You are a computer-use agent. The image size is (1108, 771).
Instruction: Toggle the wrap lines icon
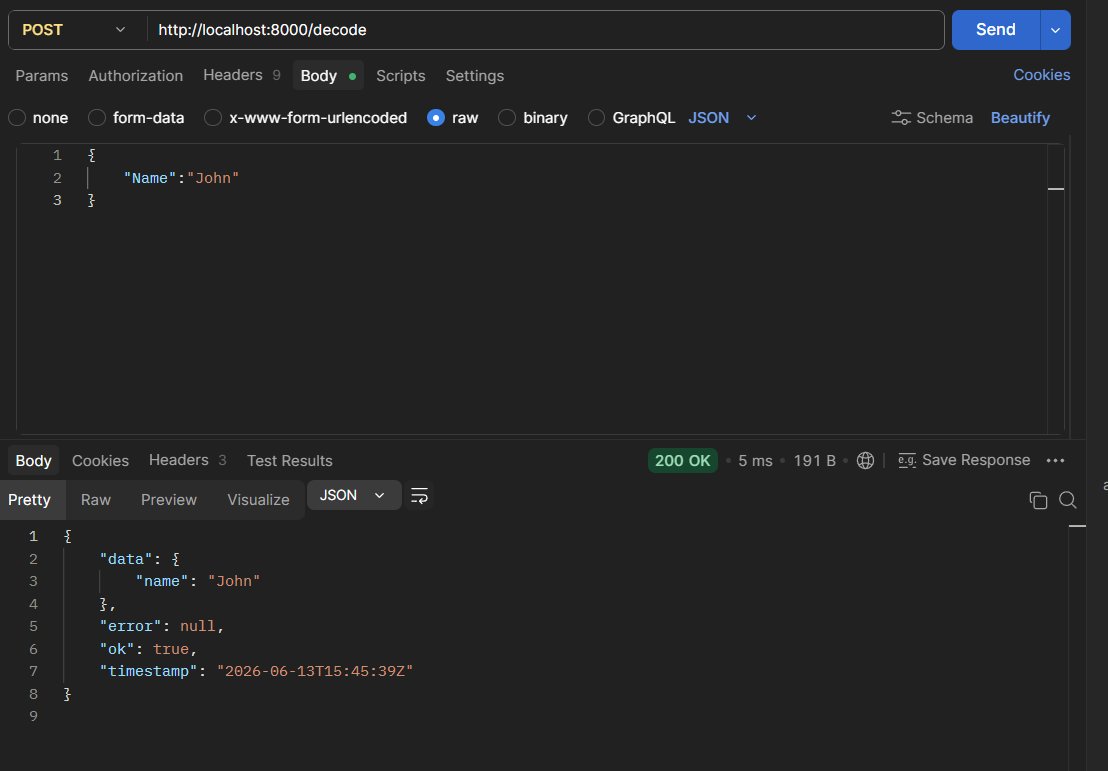point(419,496)
